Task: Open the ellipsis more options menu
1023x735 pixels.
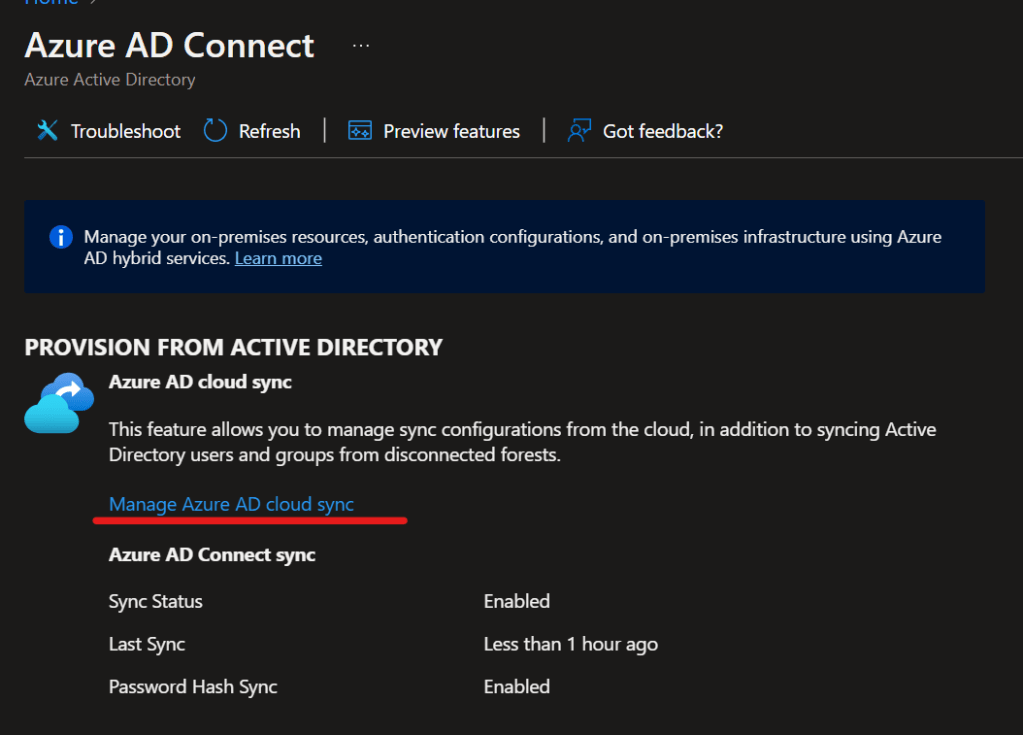Action: (x=361, y=46)
